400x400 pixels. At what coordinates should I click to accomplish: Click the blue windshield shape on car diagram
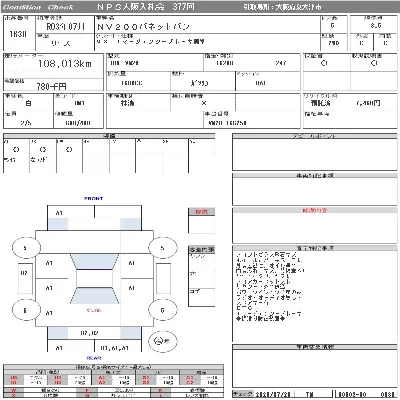tap(94, 262)
